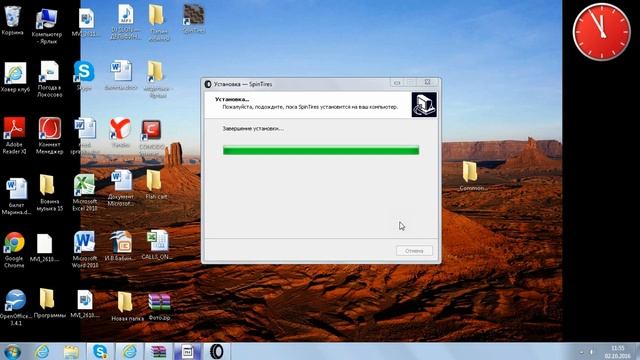
Task: Select the Фото.zip archive icon
Action: pos(159,307)
